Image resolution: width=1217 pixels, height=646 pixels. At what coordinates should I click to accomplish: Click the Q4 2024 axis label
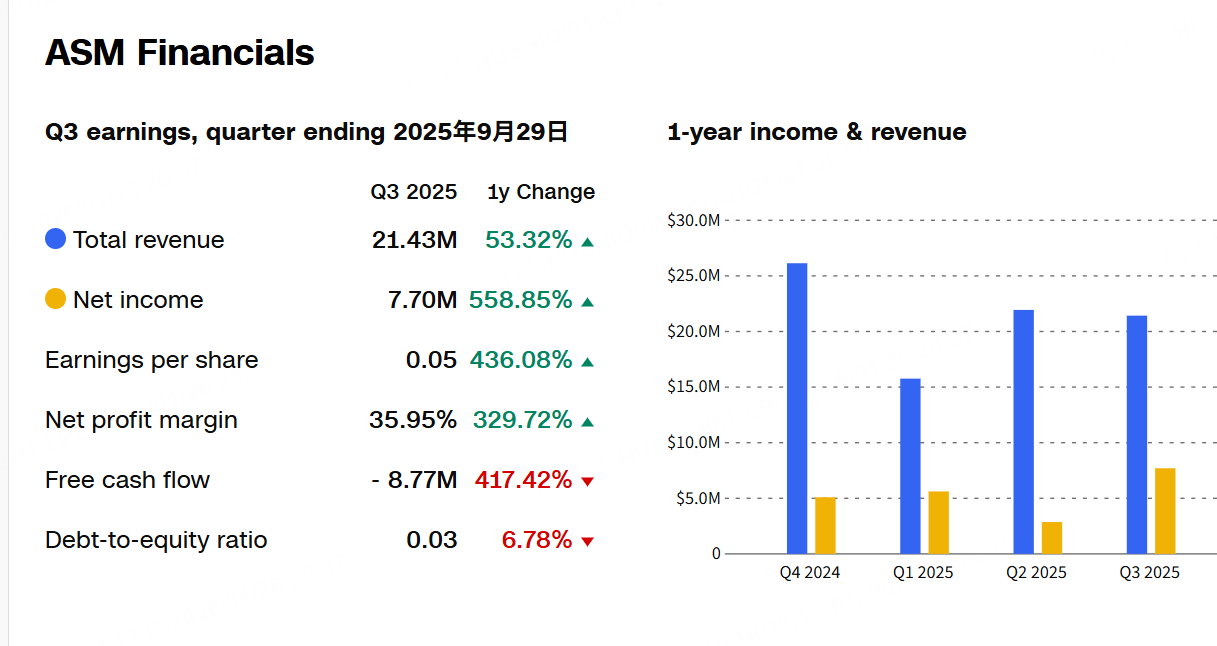[810, 573]
